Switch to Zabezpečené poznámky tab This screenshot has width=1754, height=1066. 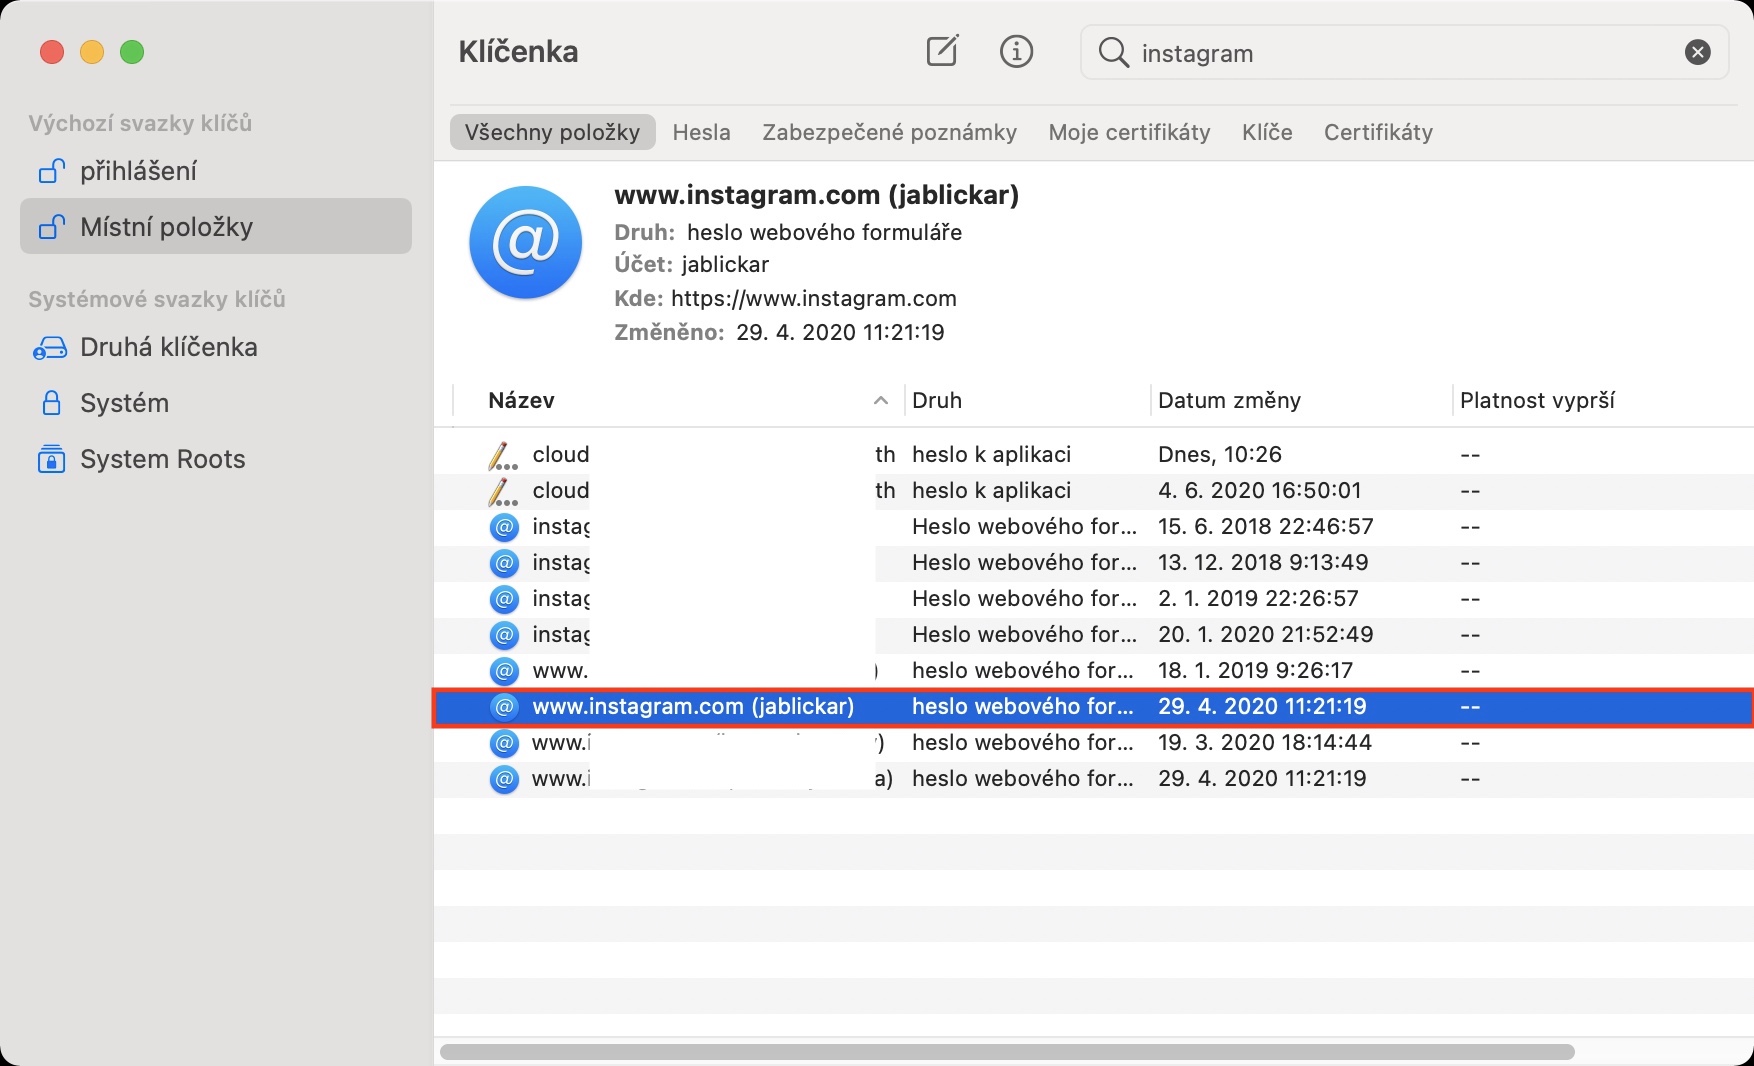click(x=889, y=132)
